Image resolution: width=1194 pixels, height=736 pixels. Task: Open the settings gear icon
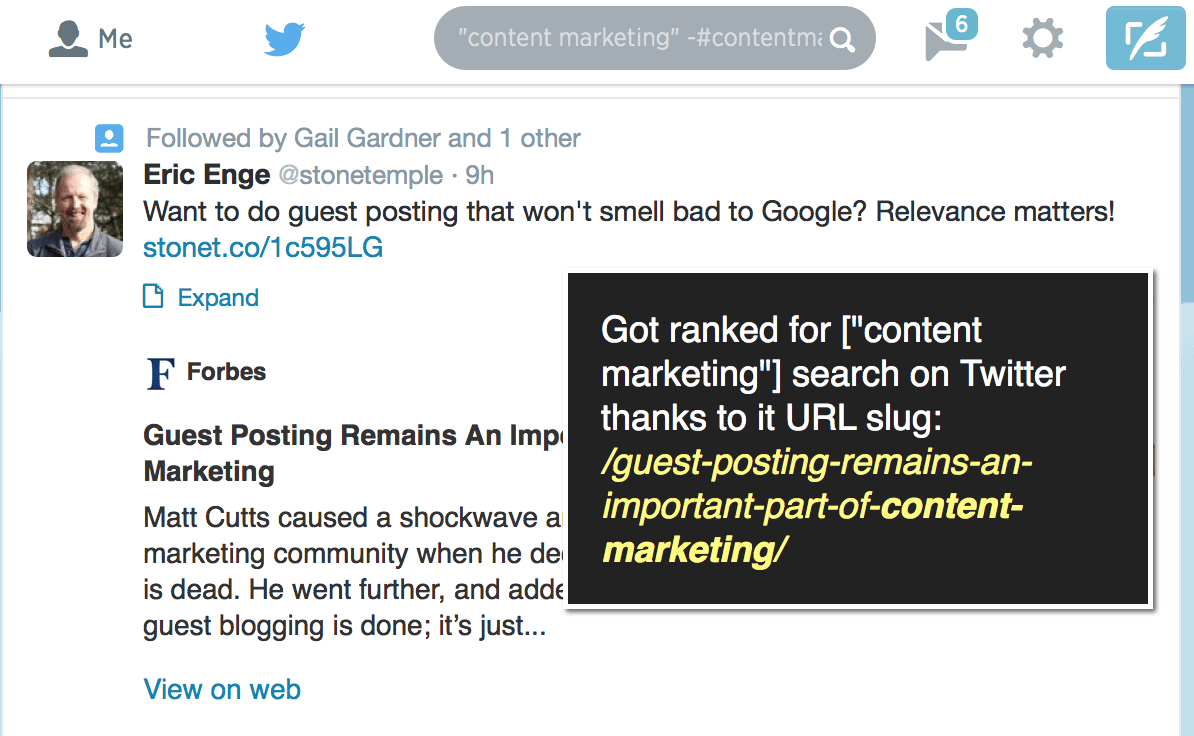[1042, 38]
